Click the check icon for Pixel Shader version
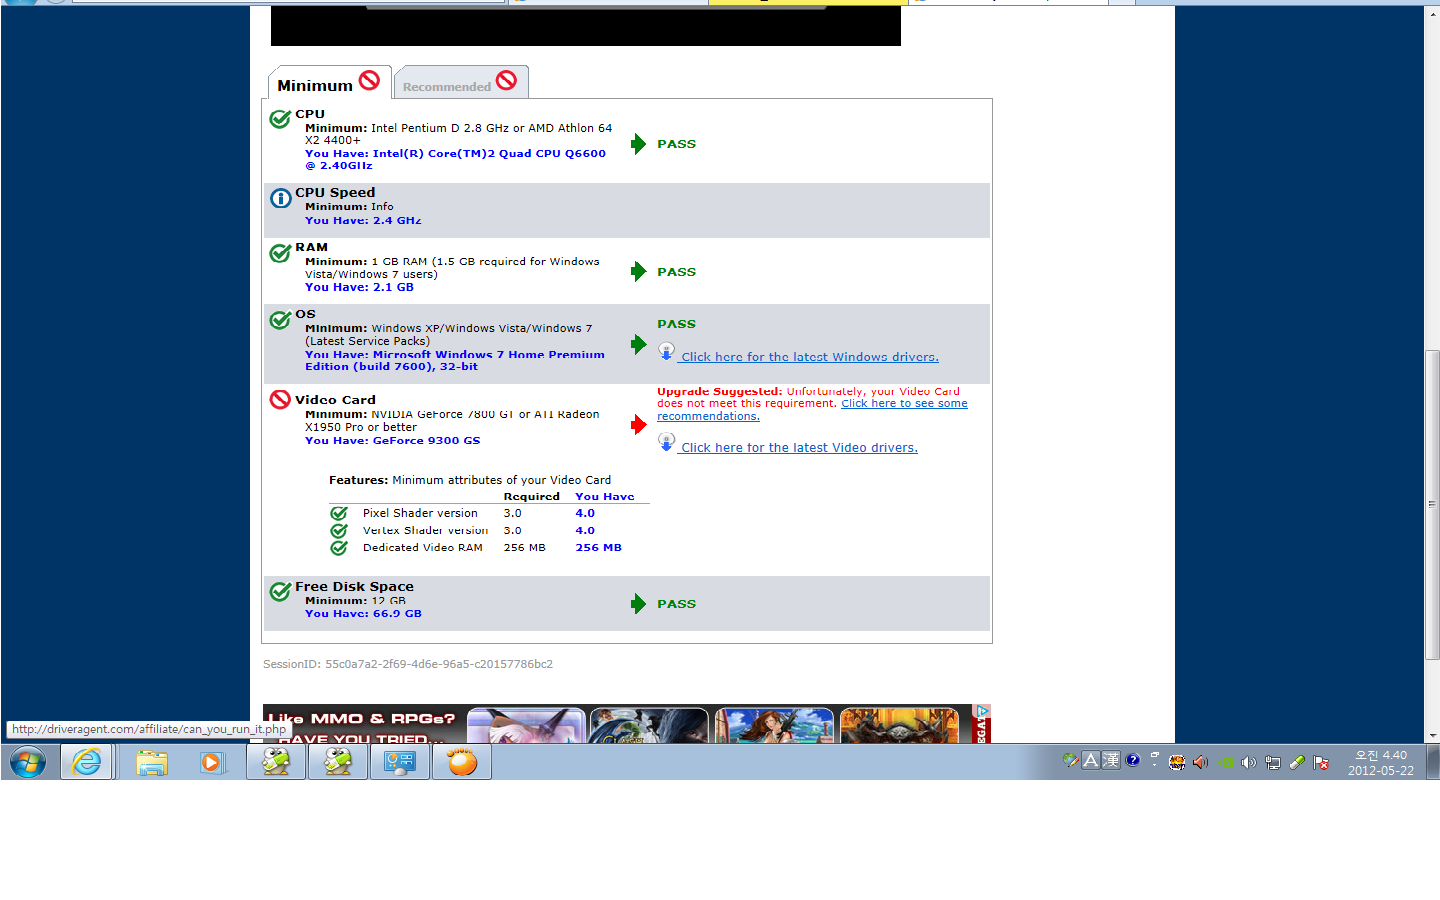The height and width of the screenshot is (900, 1440). tap(339, 513)
